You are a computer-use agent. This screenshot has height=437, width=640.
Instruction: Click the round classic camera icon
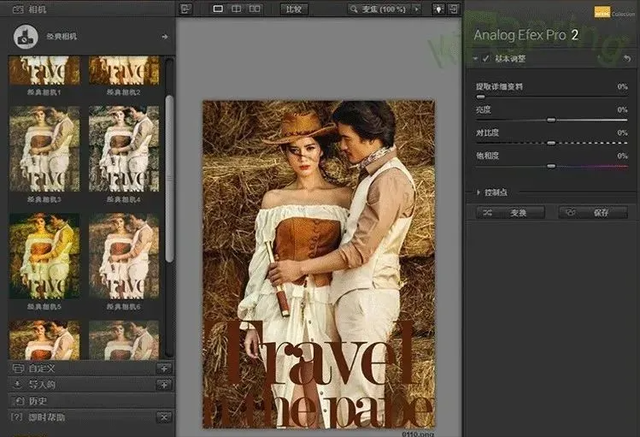click(25, 37)
